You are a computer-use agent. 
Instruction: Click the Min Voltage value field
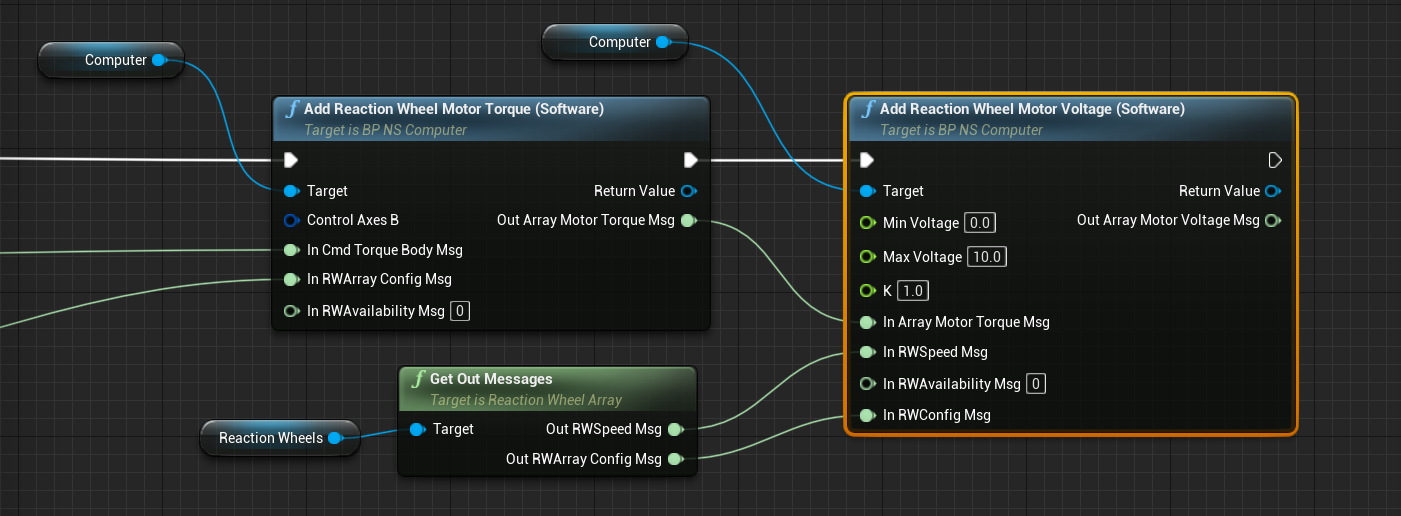[x=980, y=223]
